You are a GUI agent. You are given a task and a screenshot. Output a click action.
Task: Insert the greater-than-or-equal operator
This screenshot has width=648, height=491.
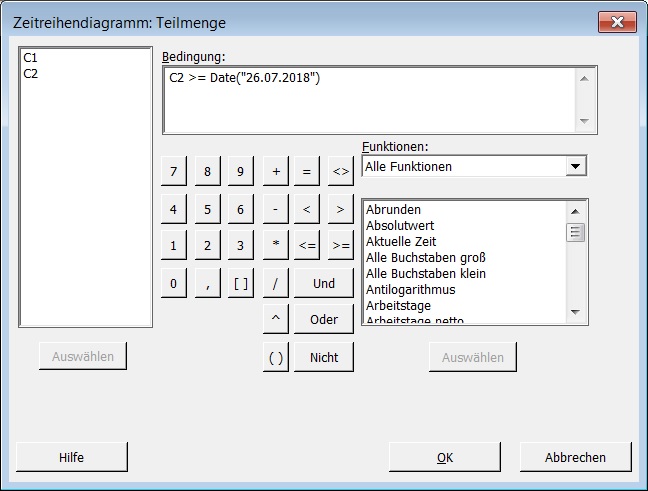(341, 246)
